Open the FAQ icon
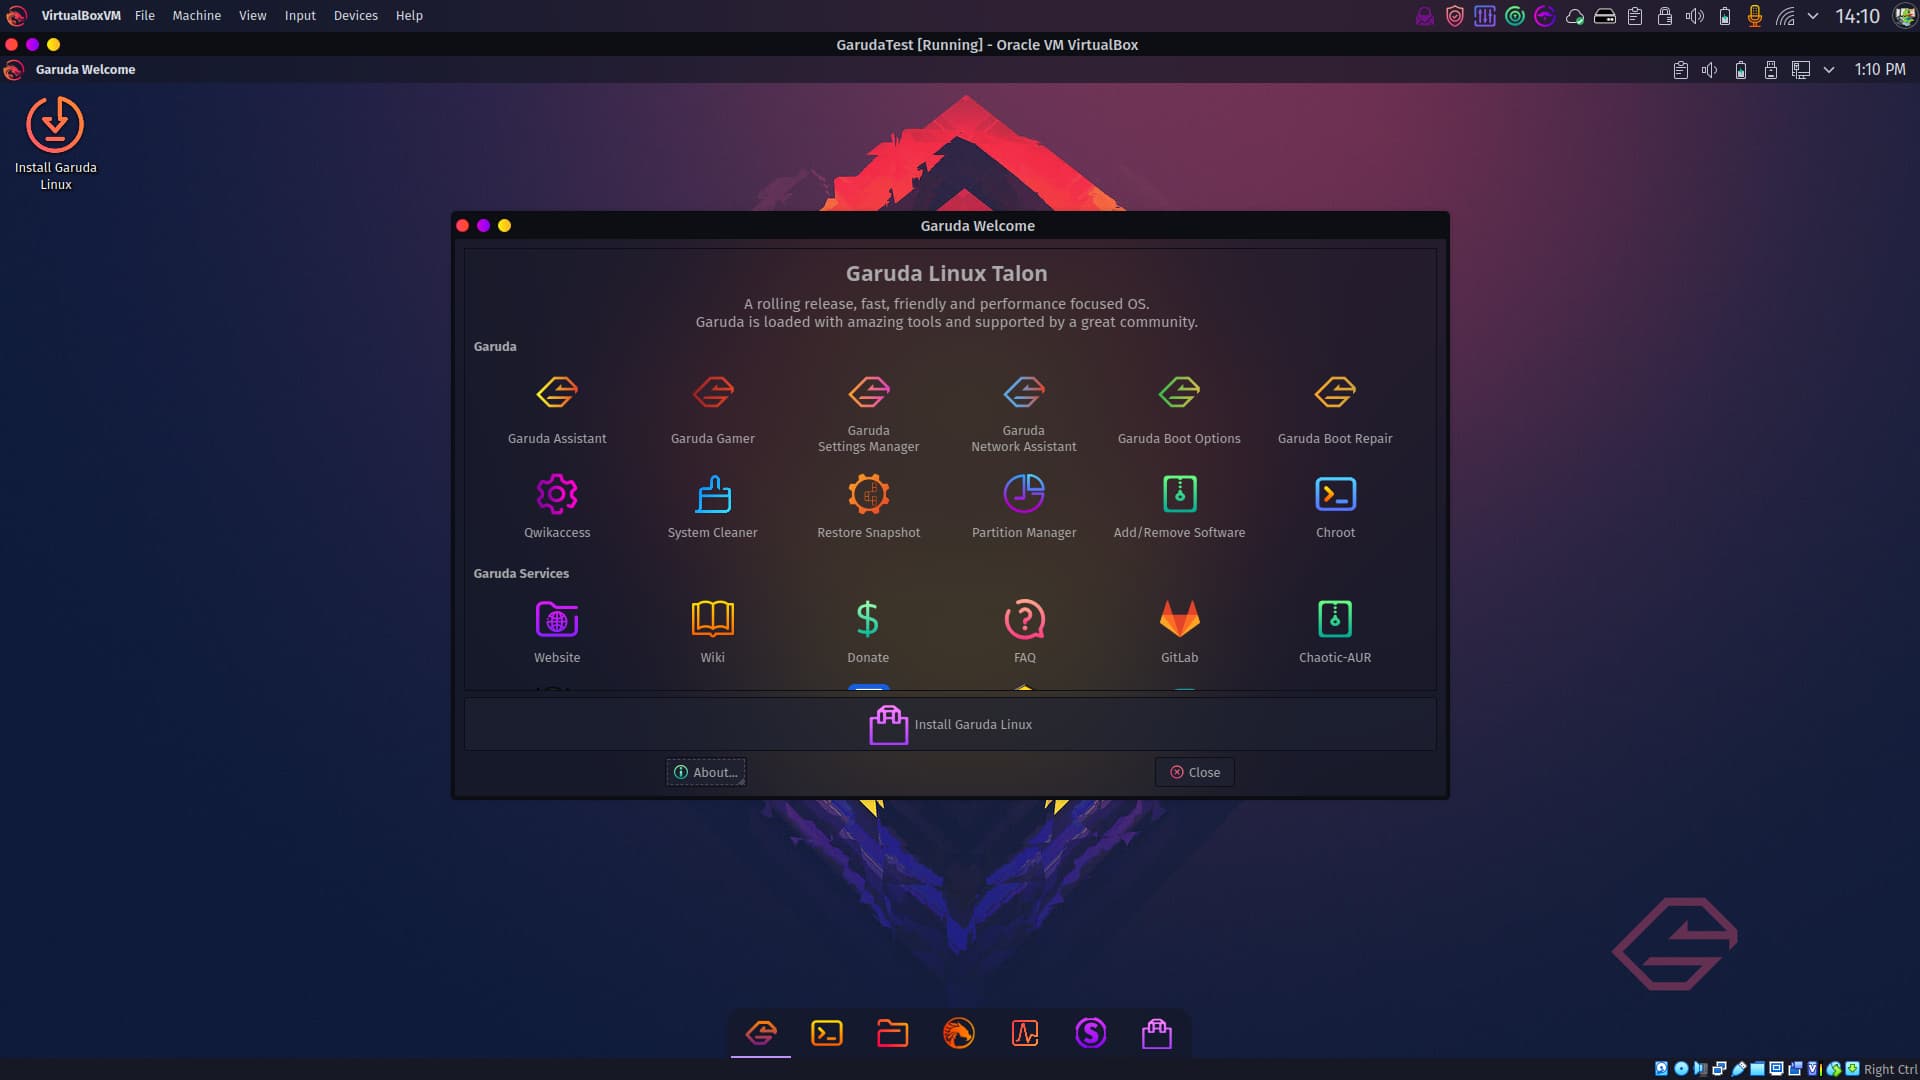Screen dimensions: 1920x1080 pos(1024,620)
